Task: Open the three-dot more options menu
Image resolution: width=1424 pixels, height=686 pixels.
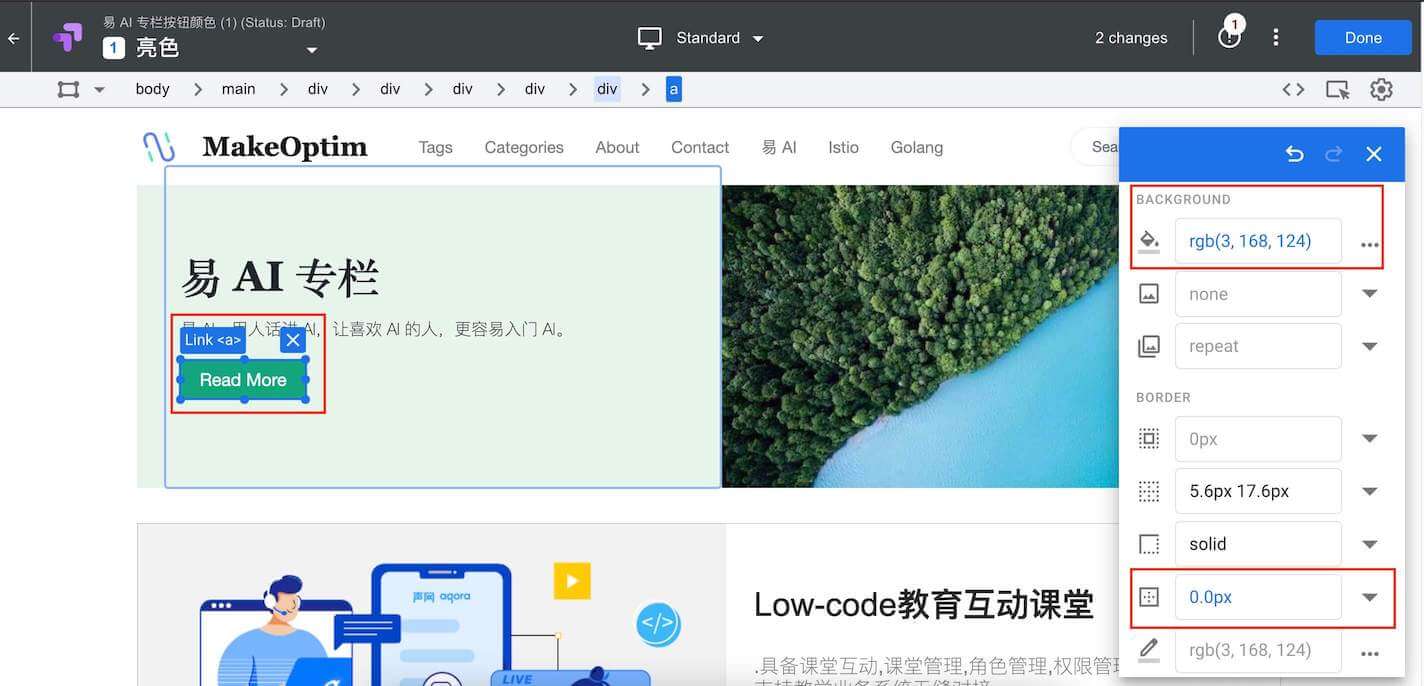Action: [x=1275, y=37]
